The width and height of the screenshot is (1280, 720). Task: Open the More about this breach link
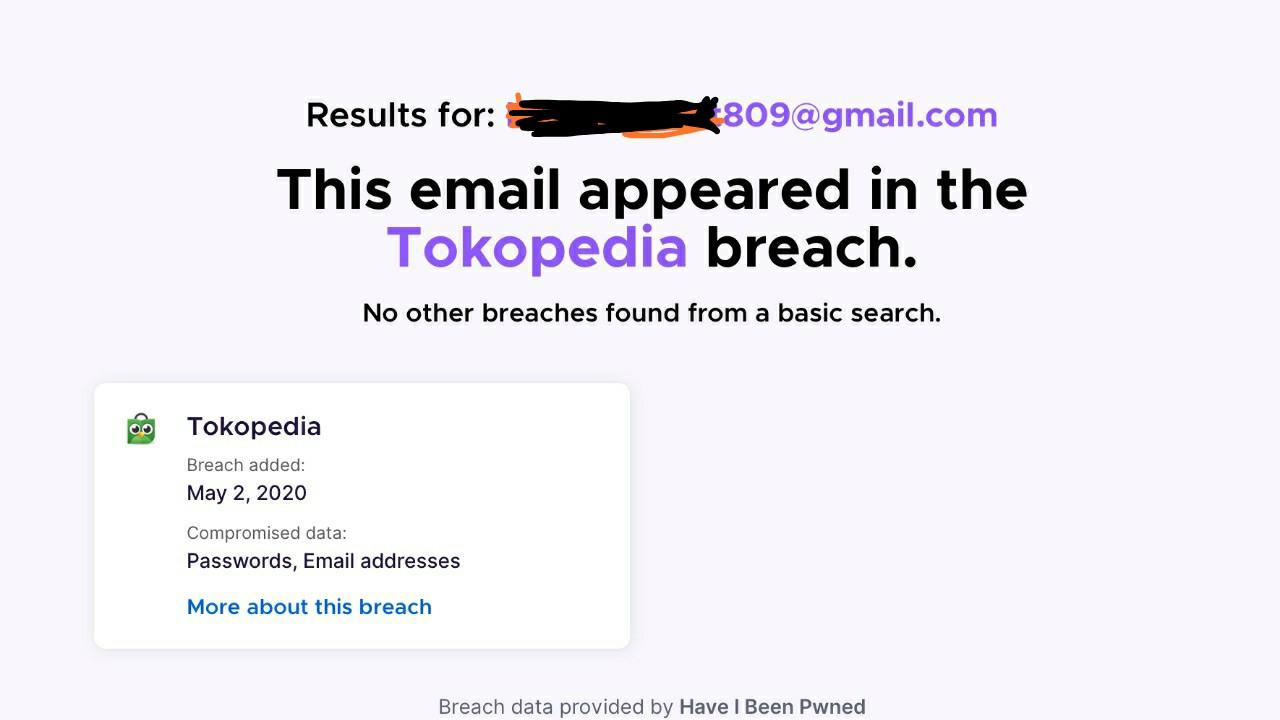click(x=309, y=607)
